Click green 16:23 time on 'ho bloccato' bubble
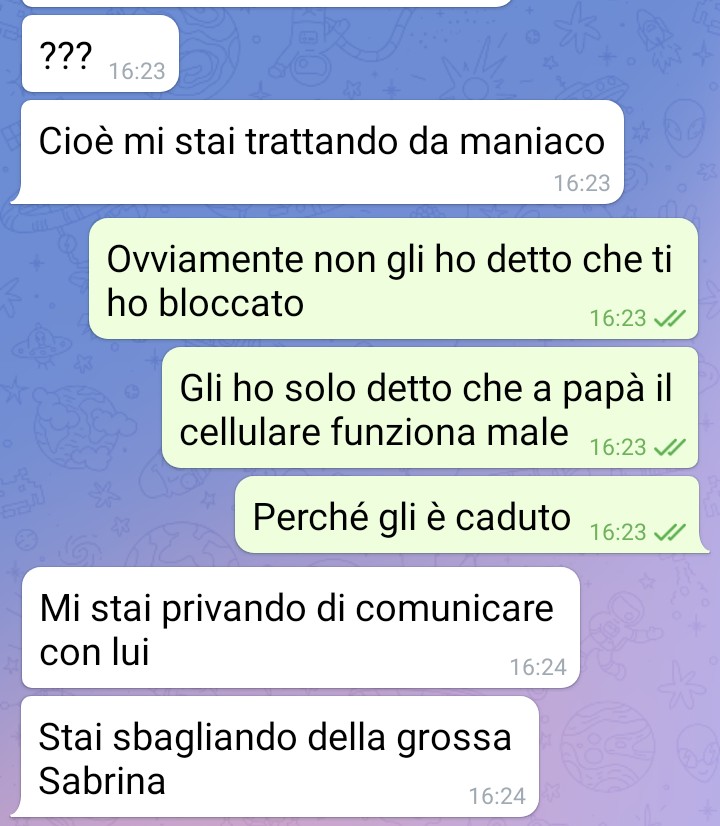The image size is (720, 826). point(617,318)
